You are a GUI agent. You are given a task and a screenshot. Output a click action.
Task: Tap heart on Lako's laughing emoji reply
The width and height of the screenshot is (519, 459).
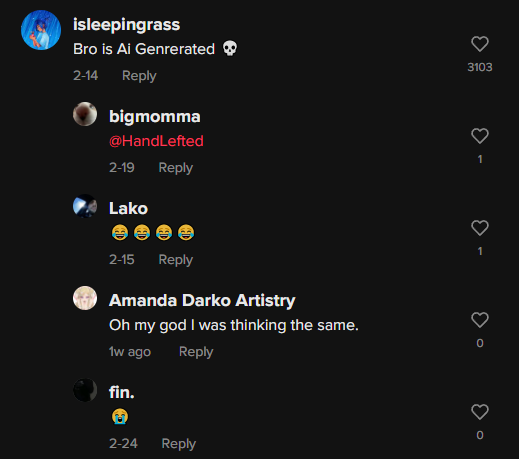[x=480, y=228]
